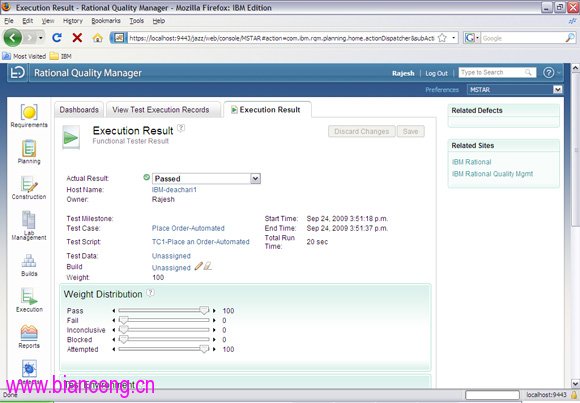Click the Firefox Back arrow button

tap(13, 37)
